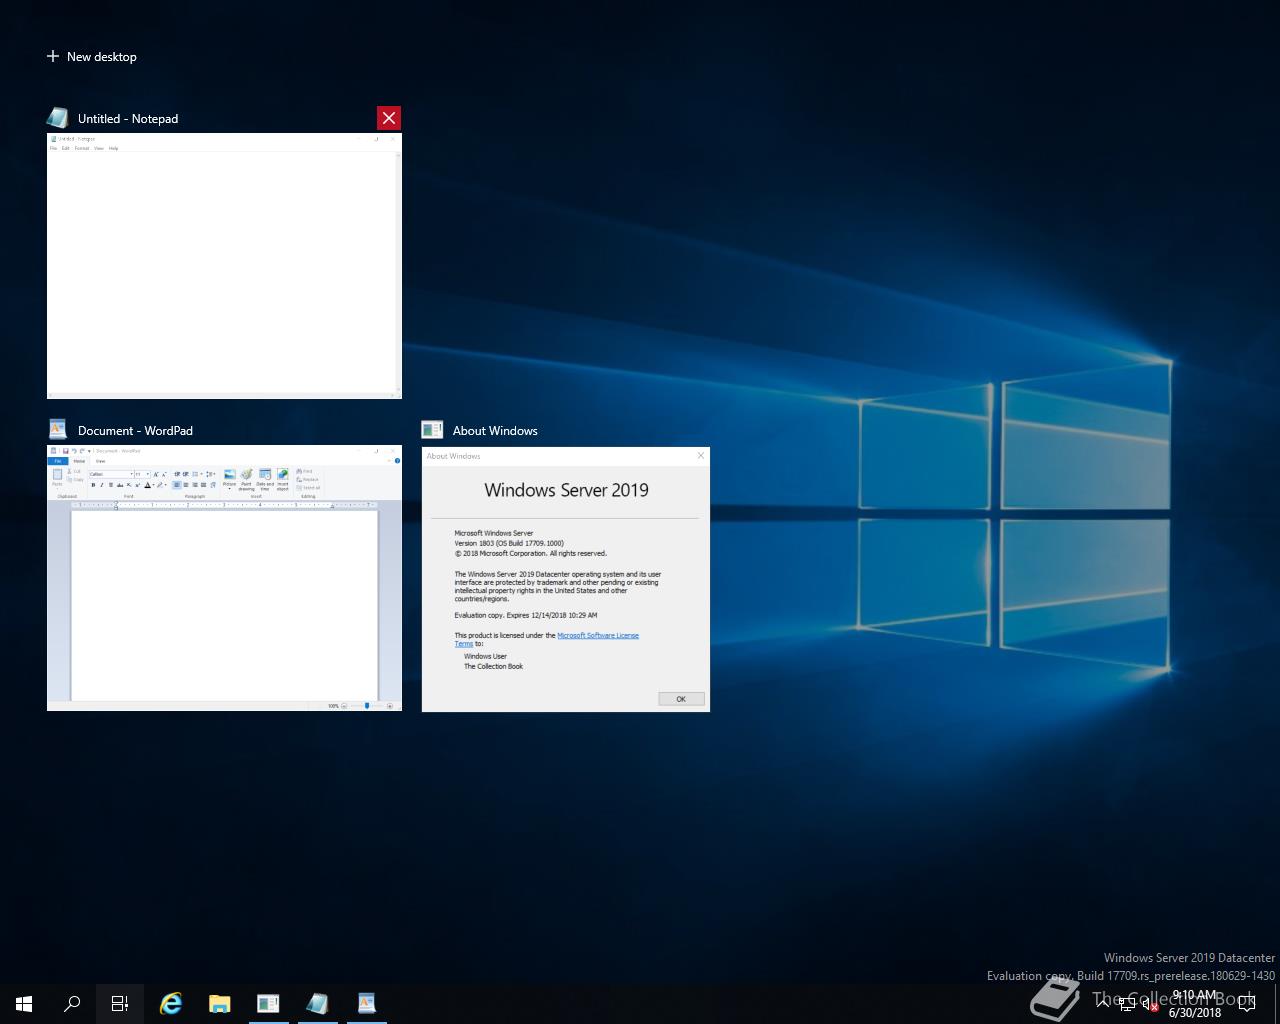The image size is (1280, 1024).
Task: Launch Internet Explorer from taskbar
Action: click(x=171, y=1003)
